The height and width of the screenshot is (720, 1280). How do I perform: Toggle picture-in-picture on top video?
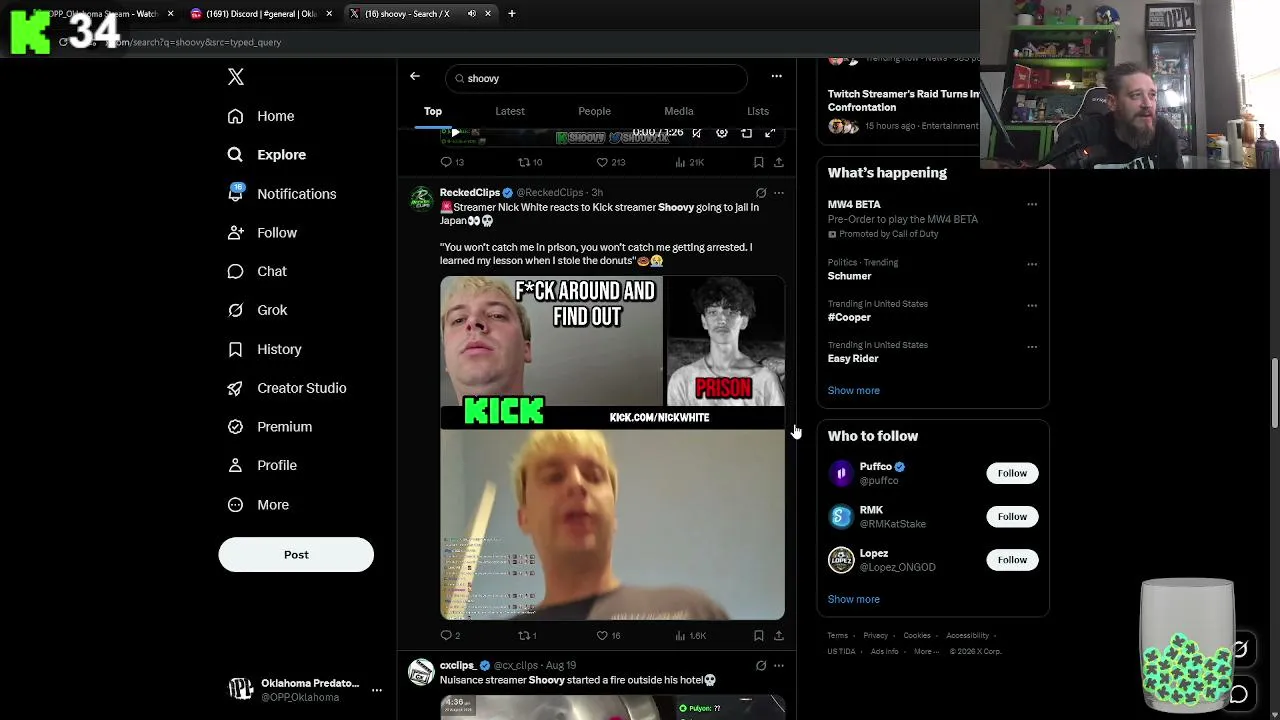[746, 133]
